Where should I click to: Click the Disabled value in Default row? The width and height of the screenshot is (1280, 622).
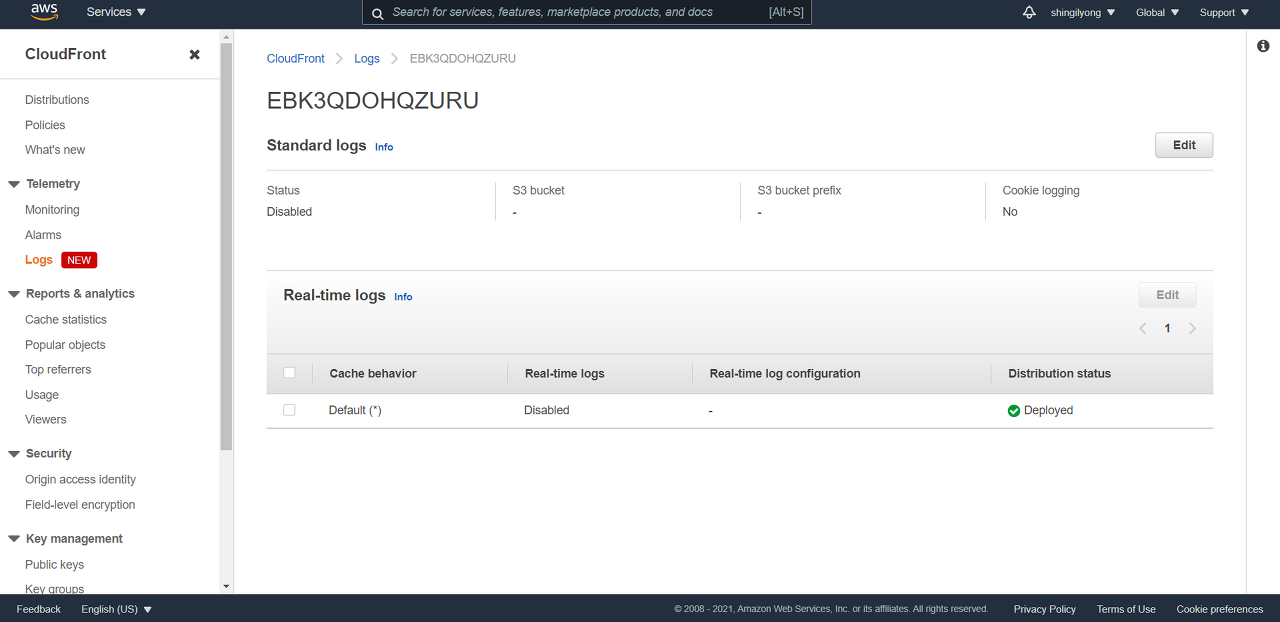547,410
